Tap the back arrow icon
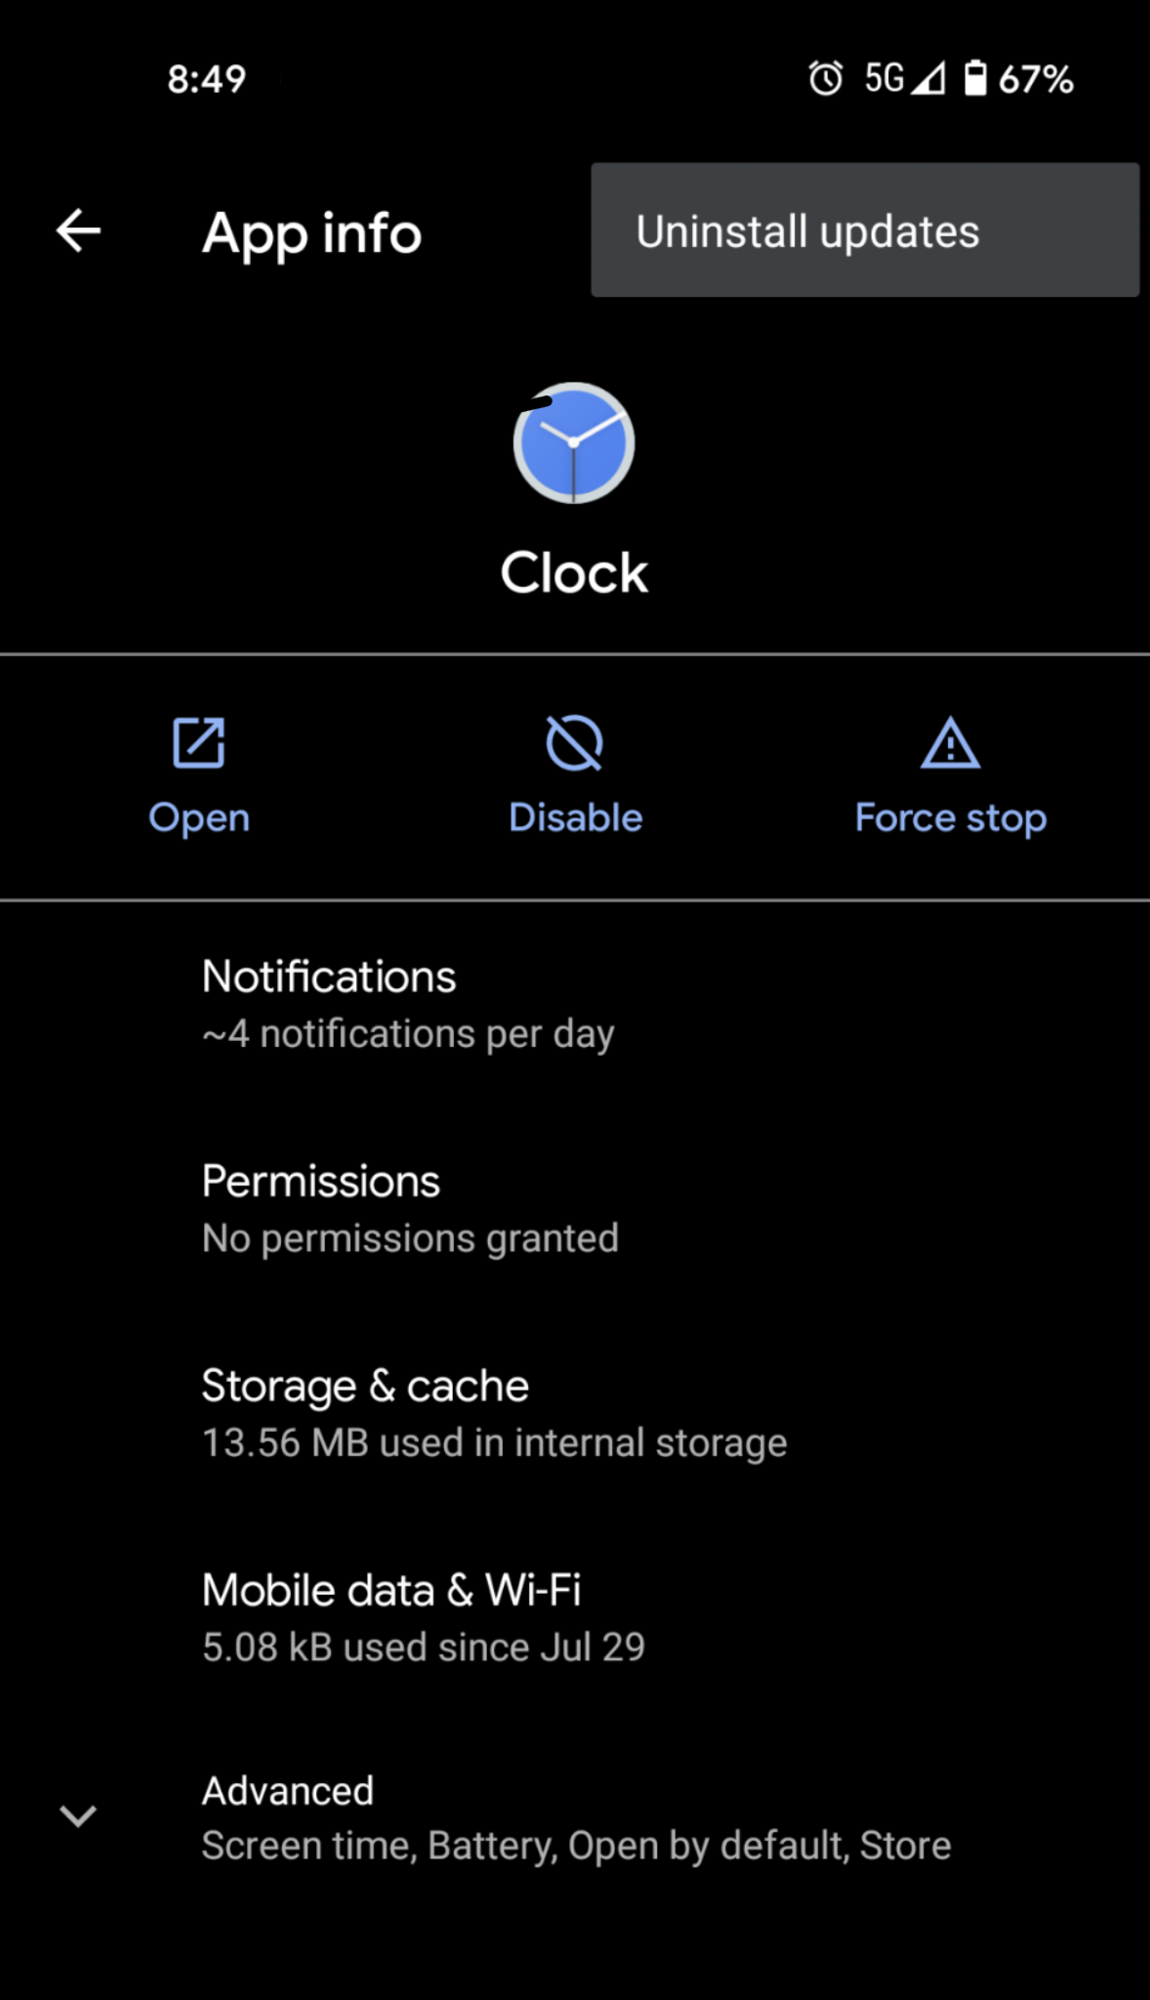The height and width of the screenshot is (2000, 1150). (78, 231)
